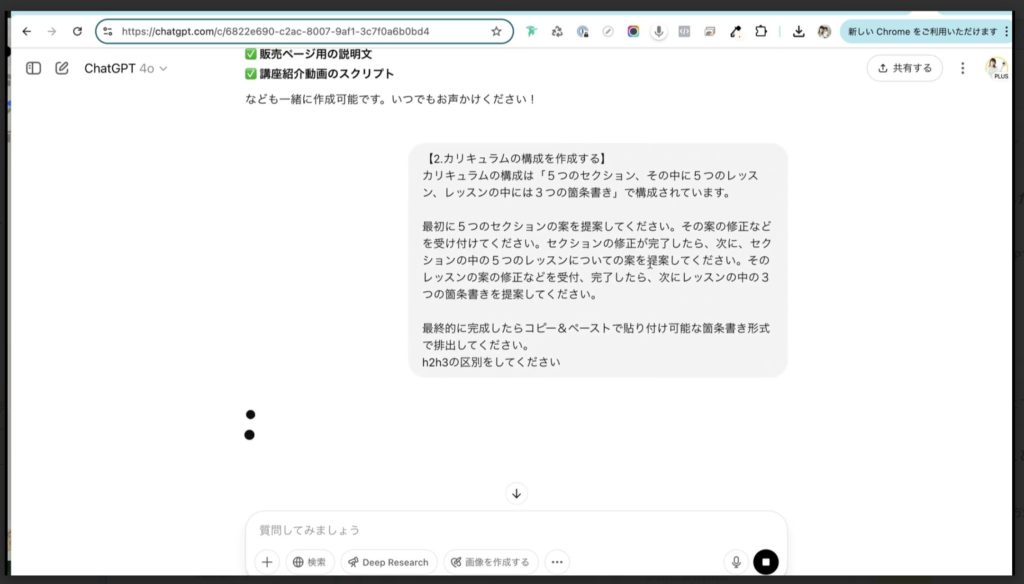Open attachment options with the plus icon

click(267, 562)
